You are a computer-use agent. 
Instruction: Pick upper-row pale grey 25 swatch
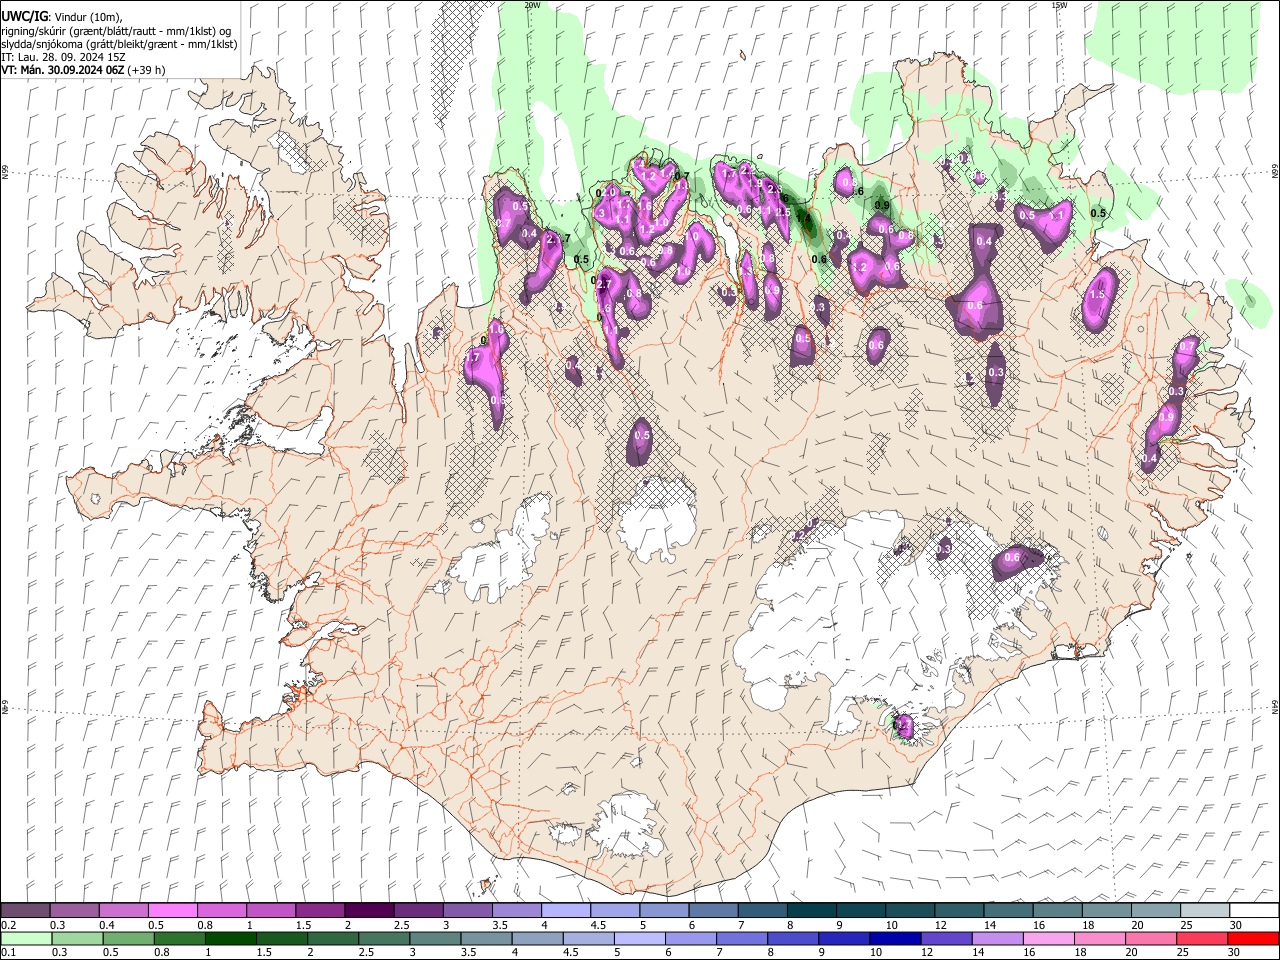click(x=1204, y=911)
